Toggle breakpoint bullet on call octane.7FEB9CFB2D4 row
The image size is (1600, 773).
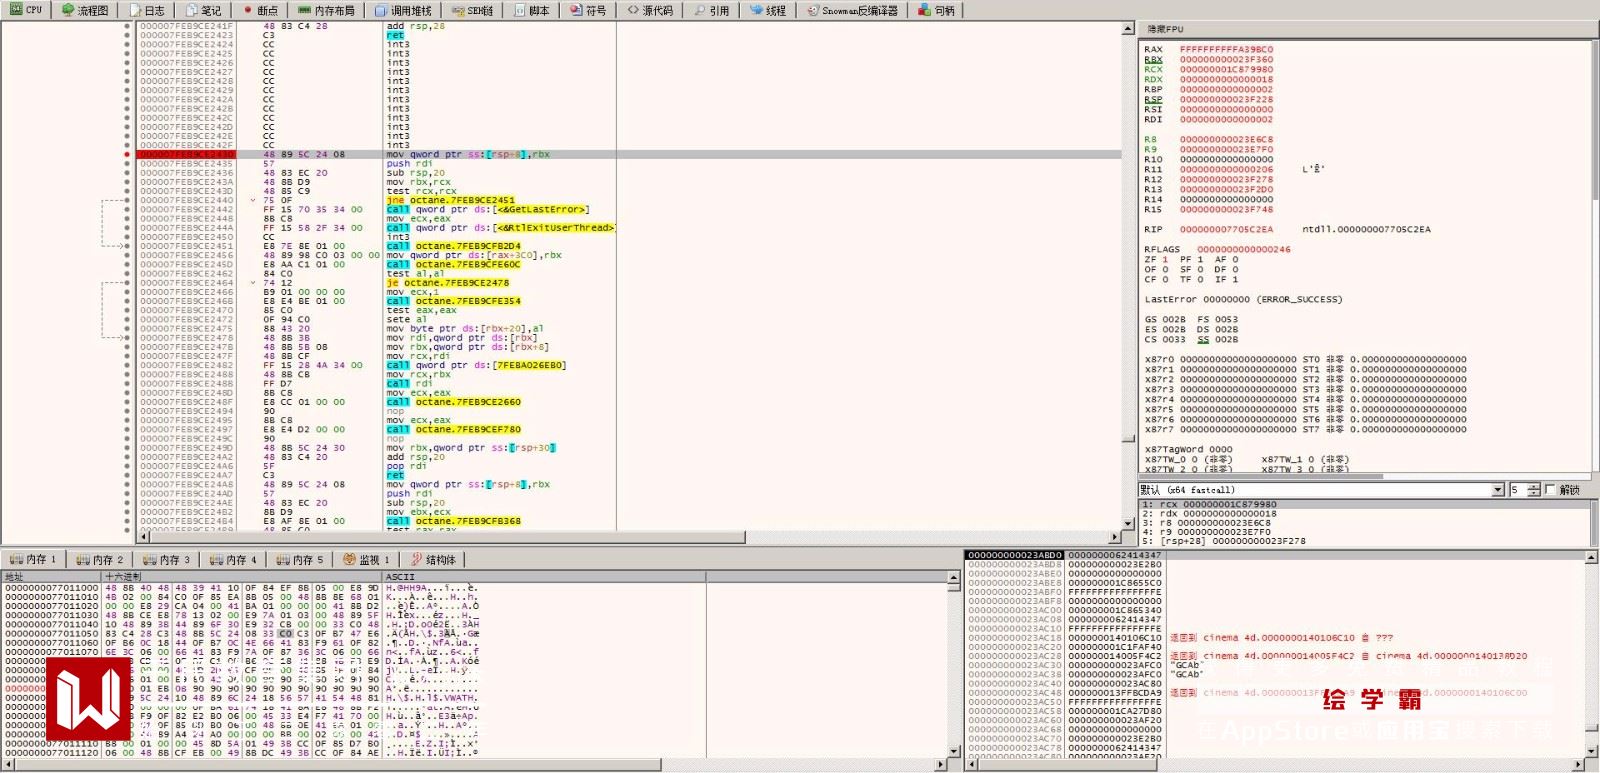click(x=127, y=246)
